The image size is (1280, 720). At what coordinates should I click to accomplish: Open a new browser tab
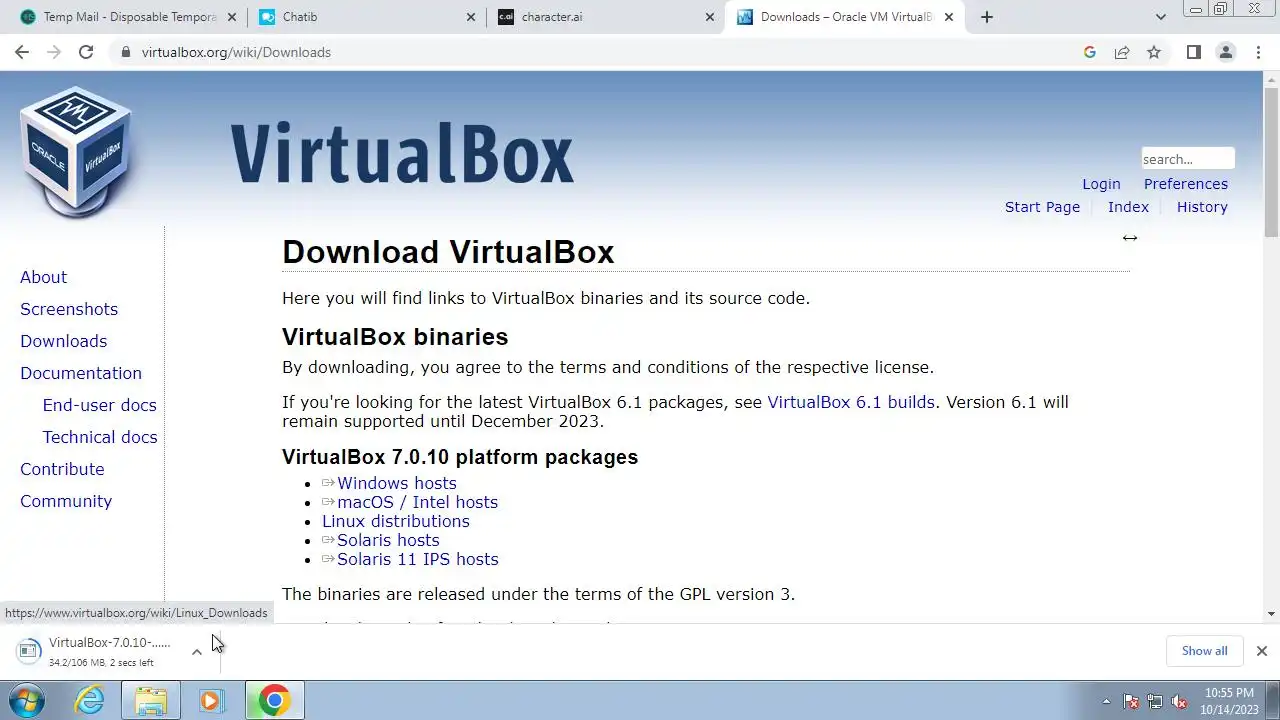[987, 17]
